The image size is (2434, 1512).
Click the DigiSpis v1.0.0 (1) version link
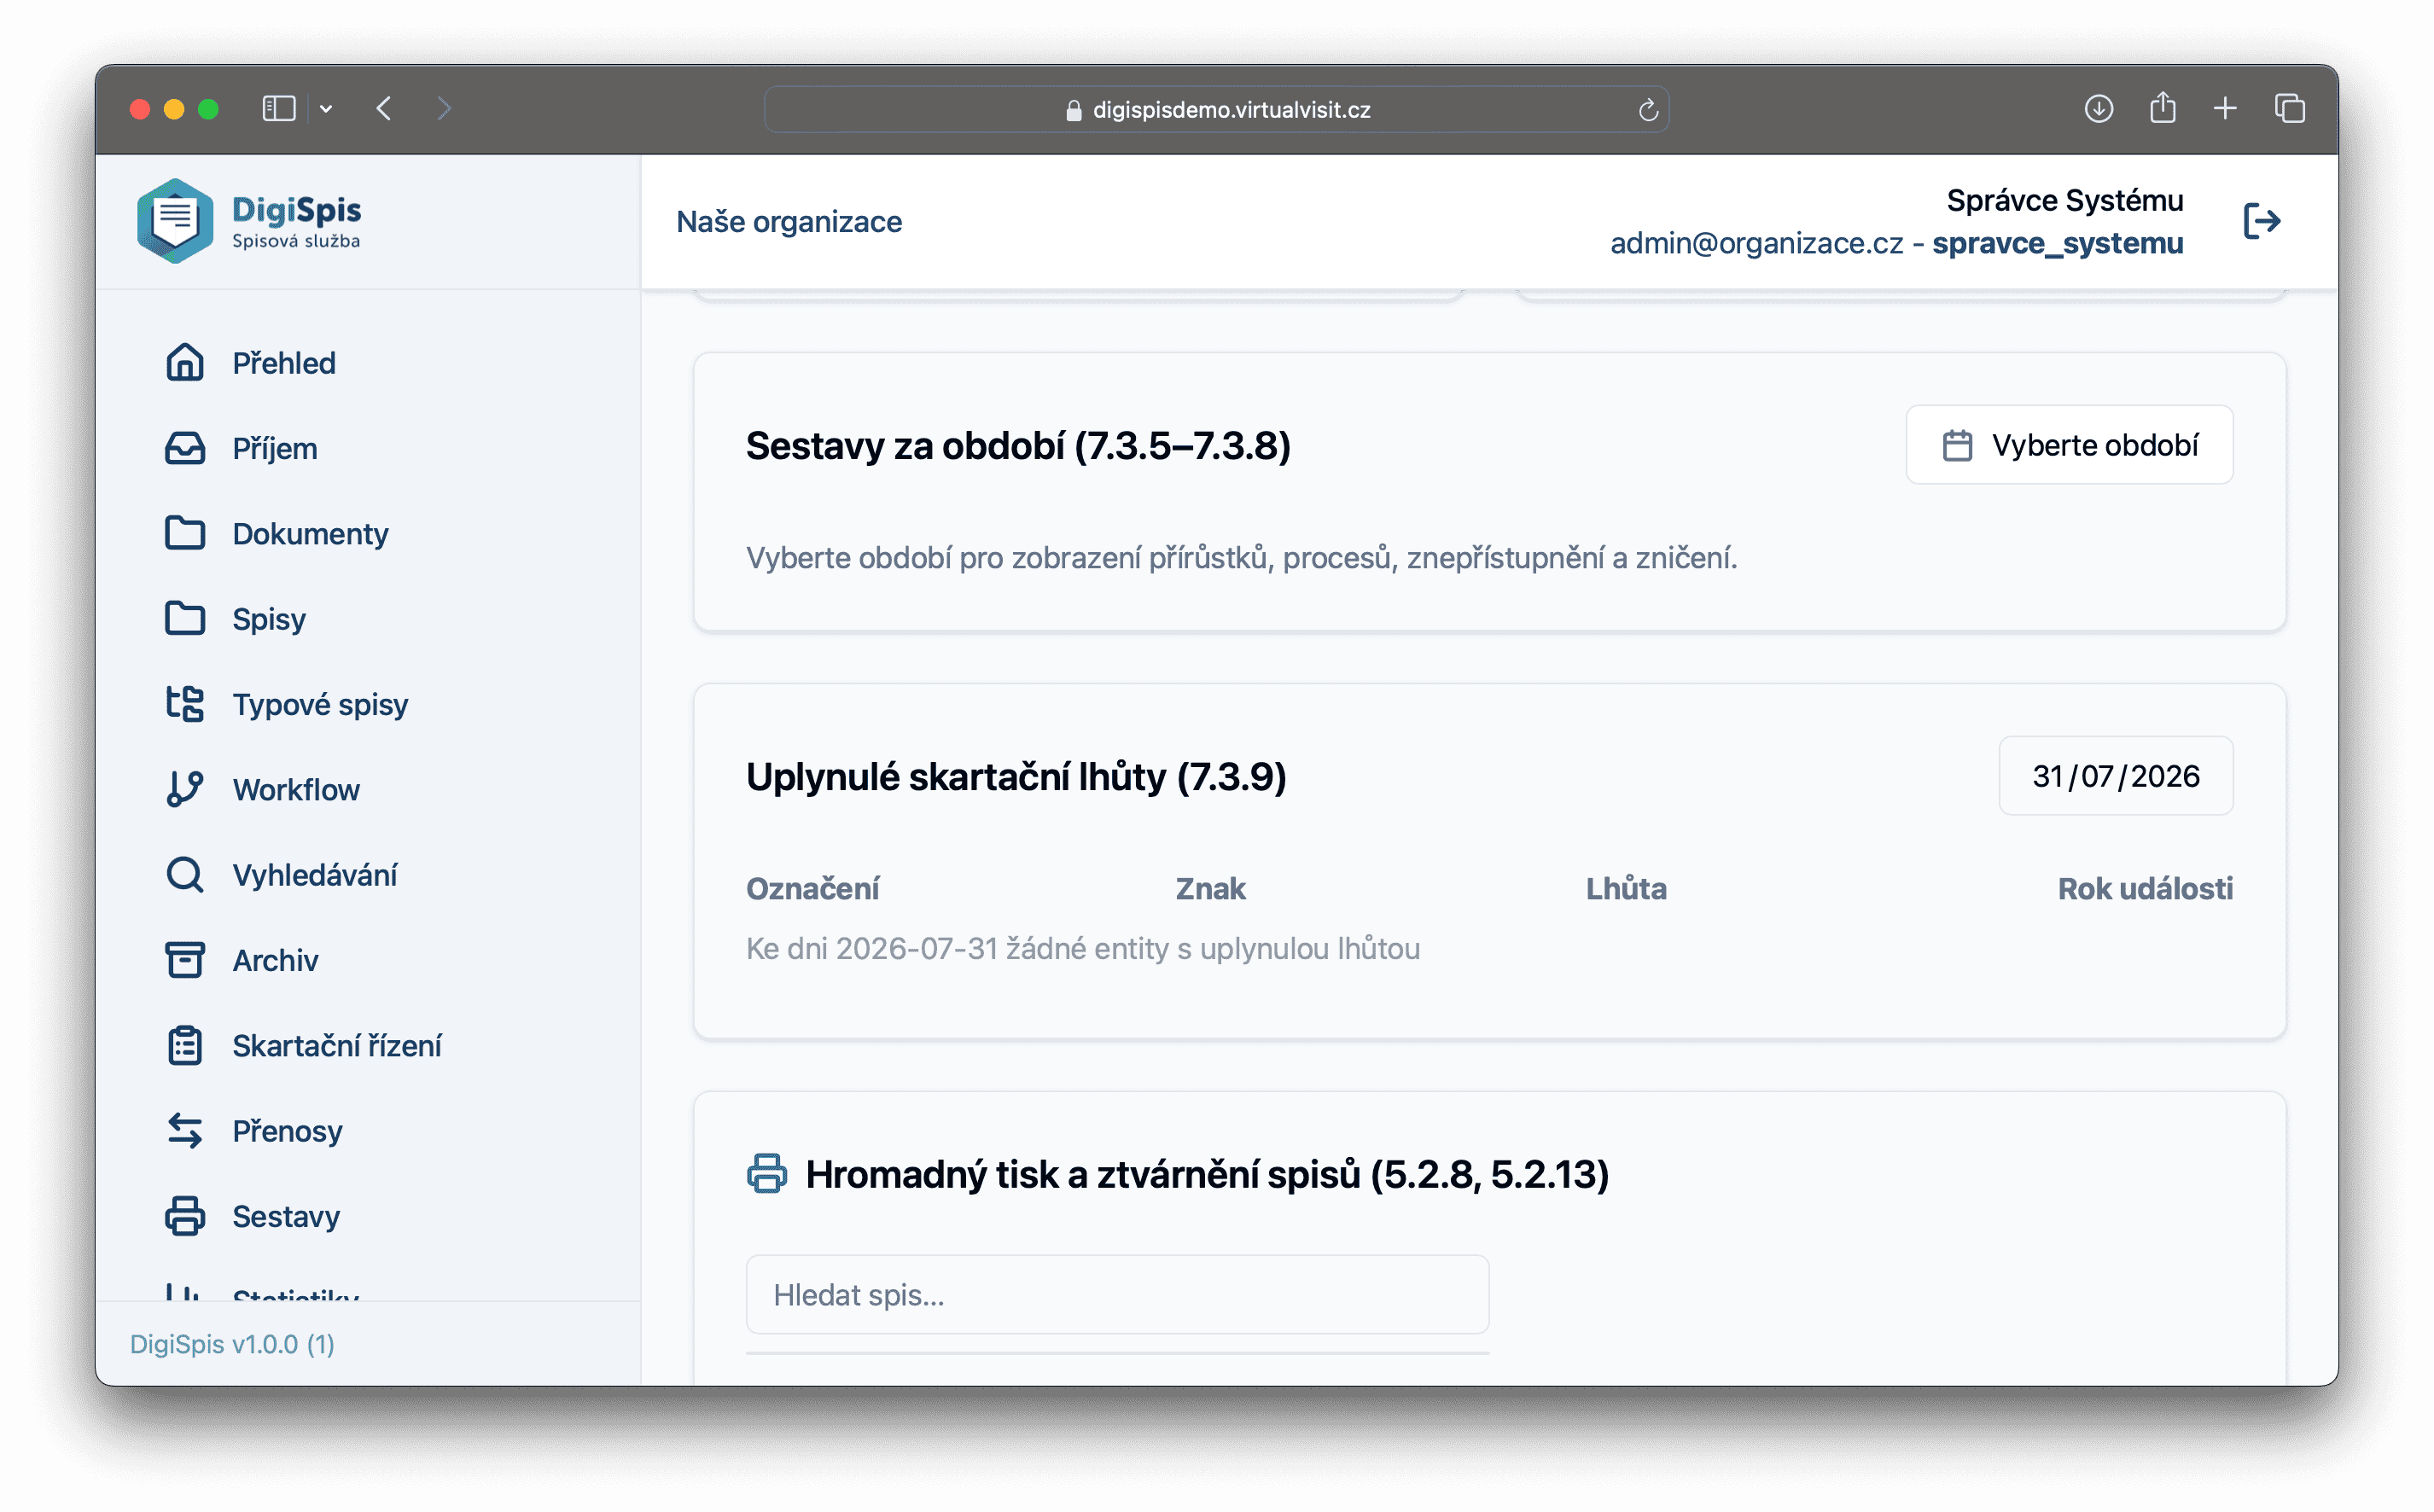tap(232, 1344)
